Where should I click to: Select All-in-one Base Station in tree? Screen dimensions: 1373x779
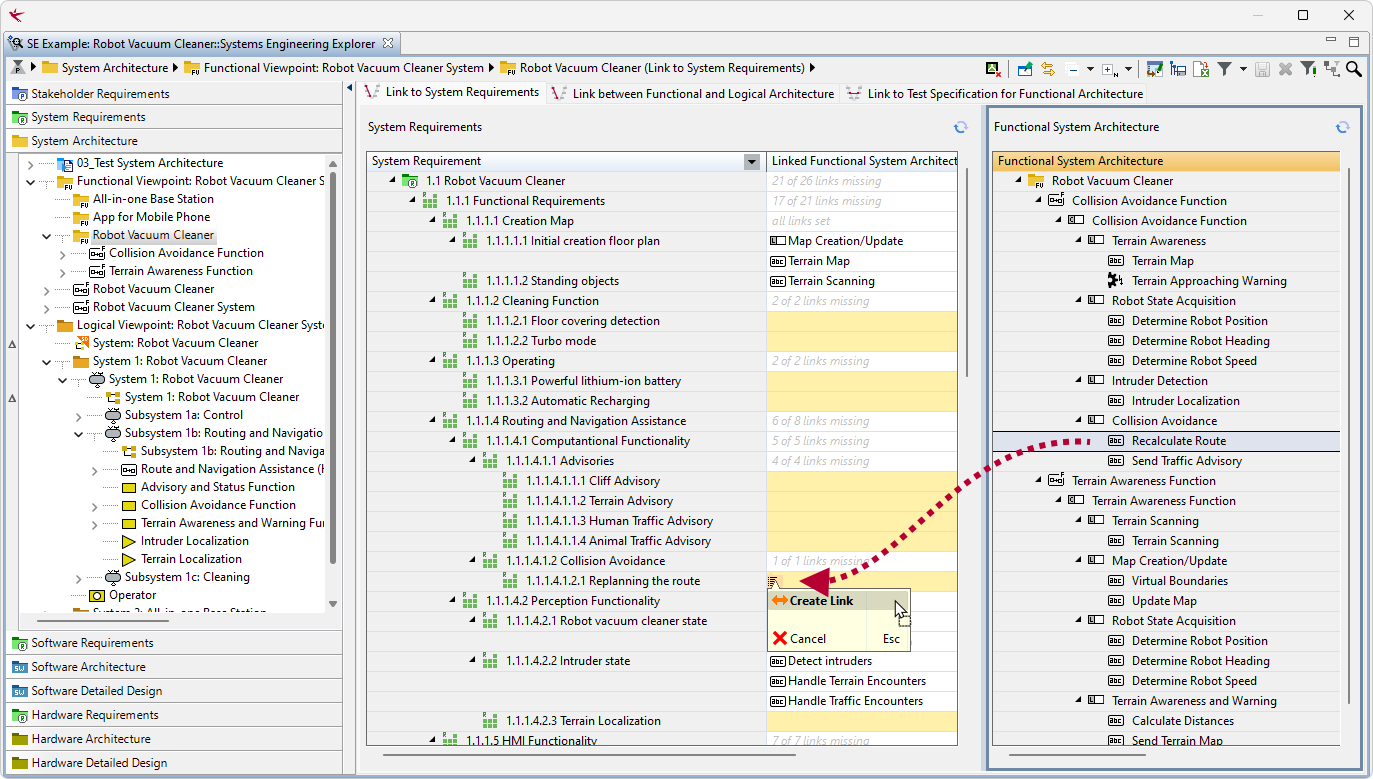[x=153, y=199]
